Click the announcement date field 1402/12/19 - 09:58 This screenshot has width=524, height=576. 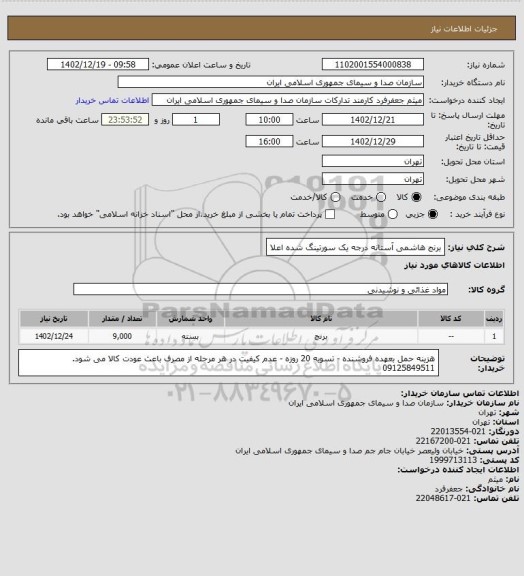click(x=98, y=64)
